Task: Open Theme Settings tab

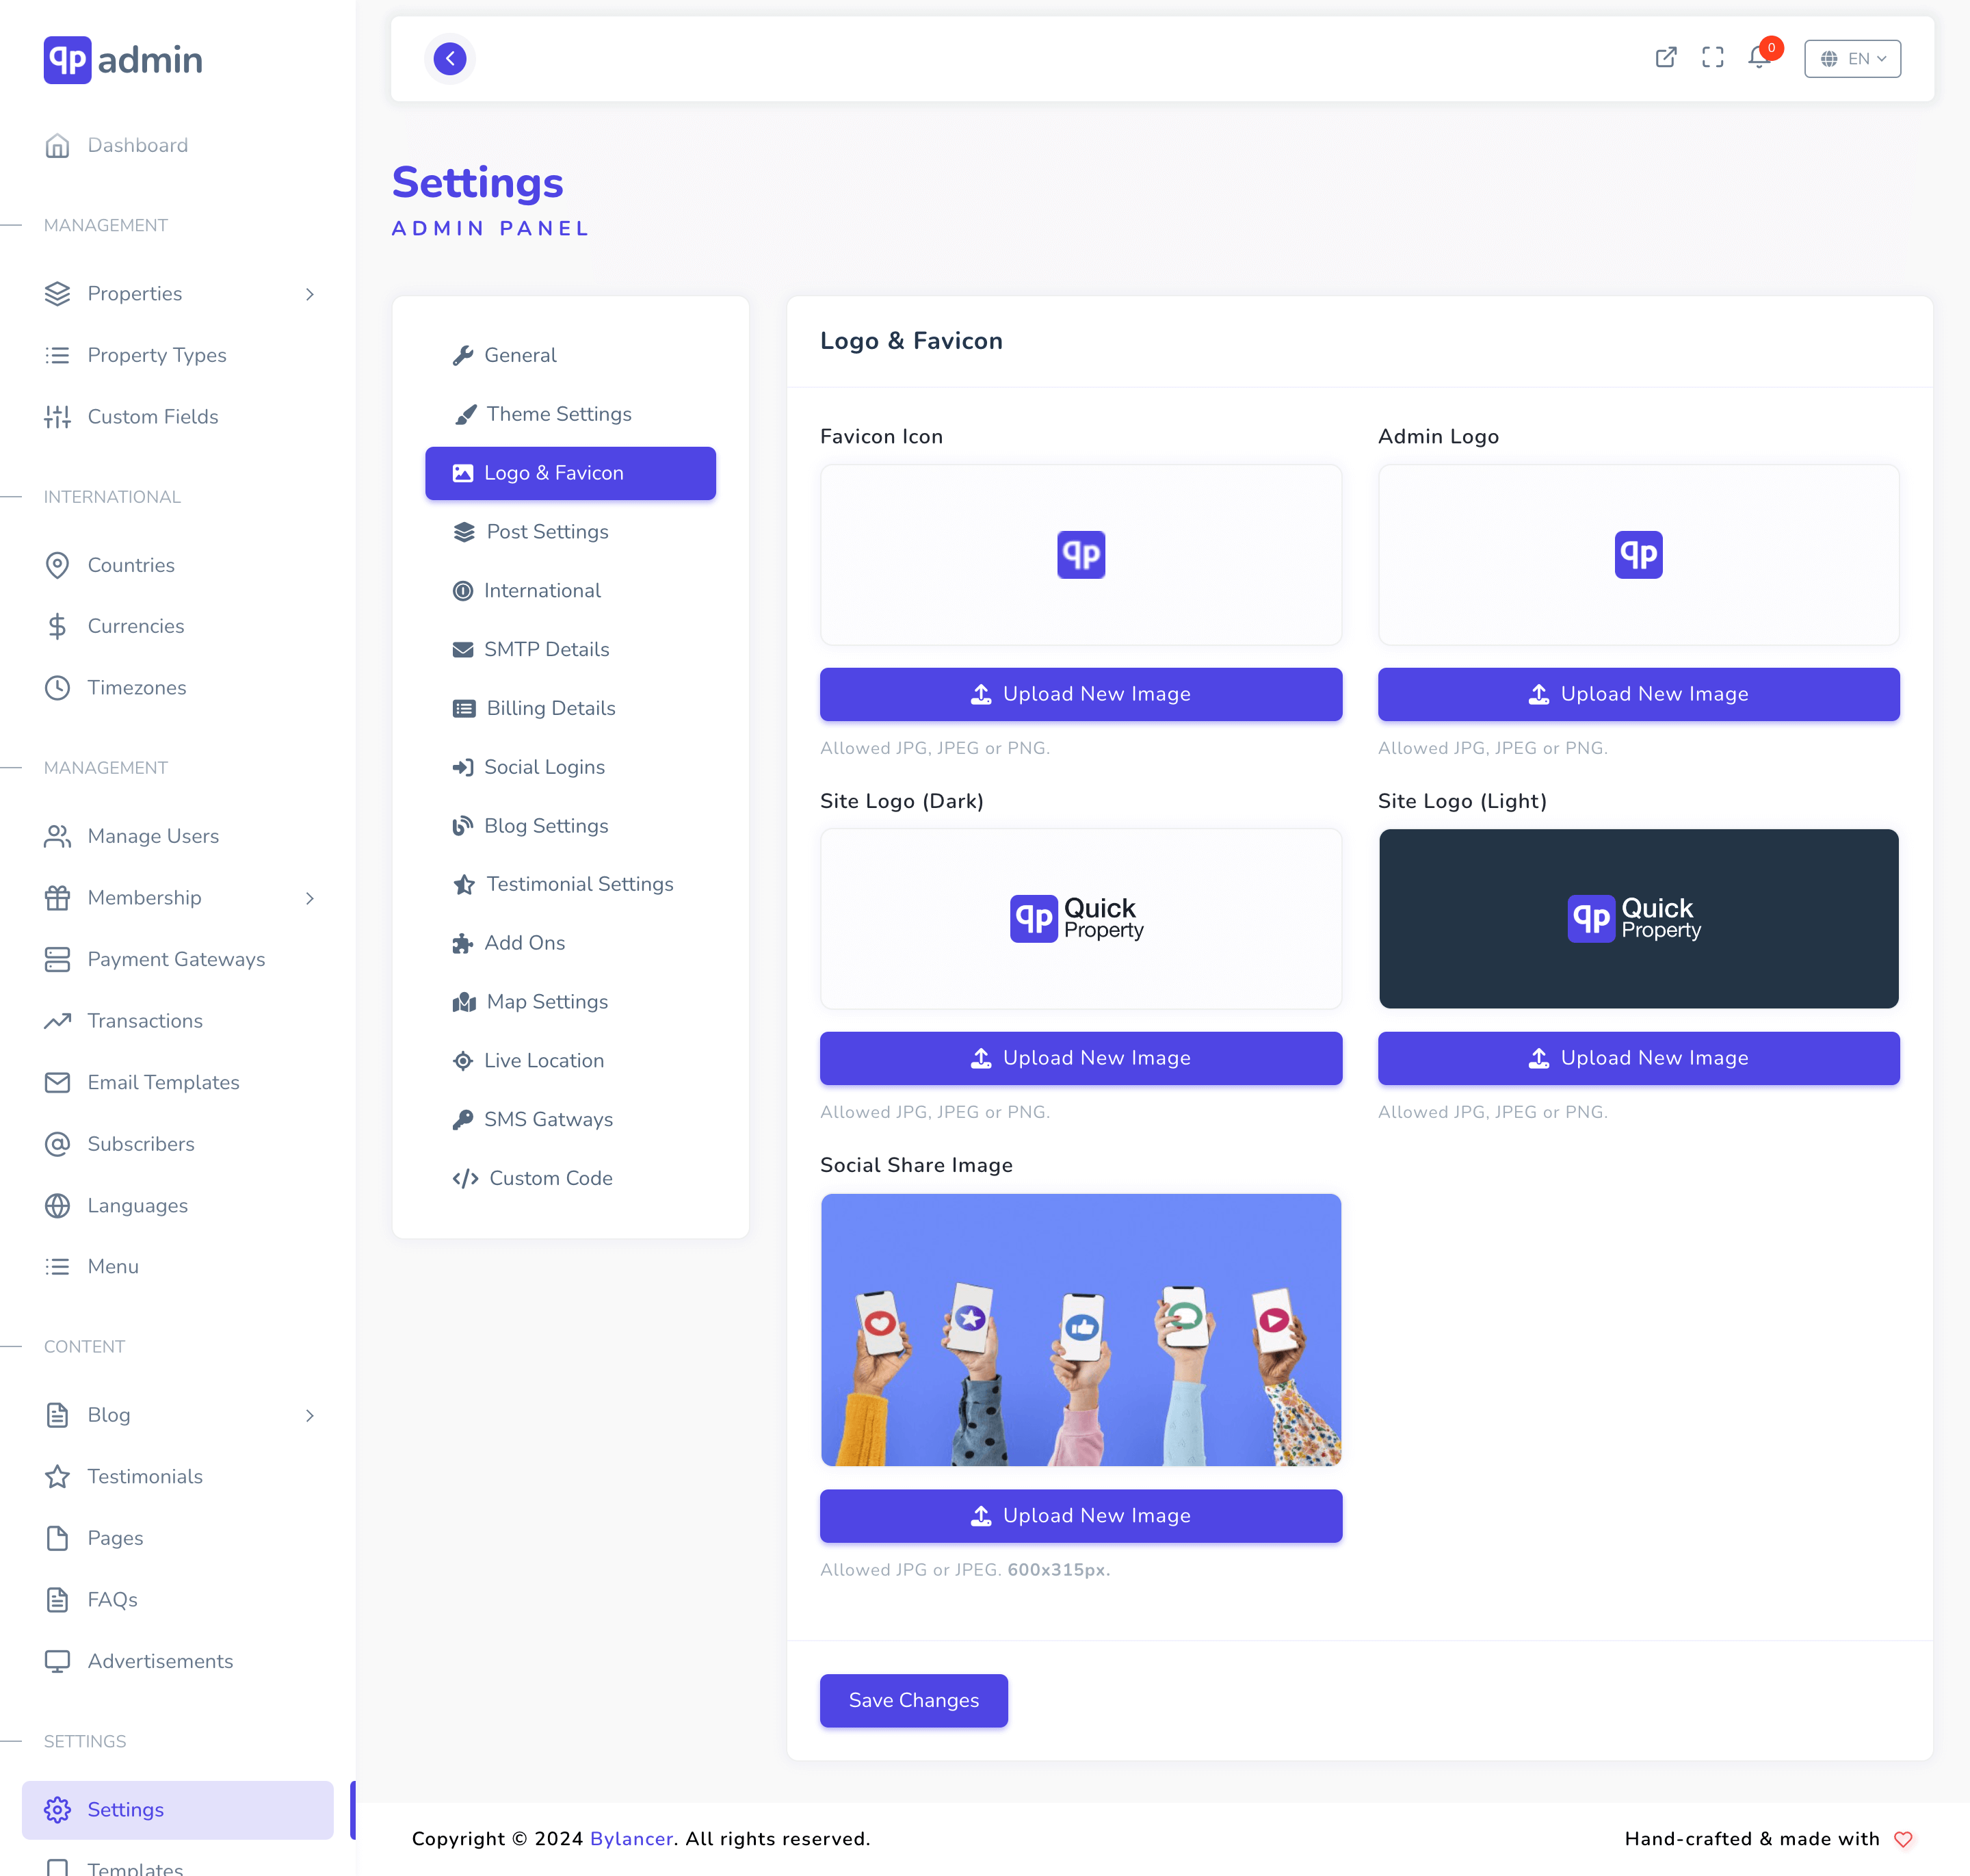Action: [x=570, y=414]
